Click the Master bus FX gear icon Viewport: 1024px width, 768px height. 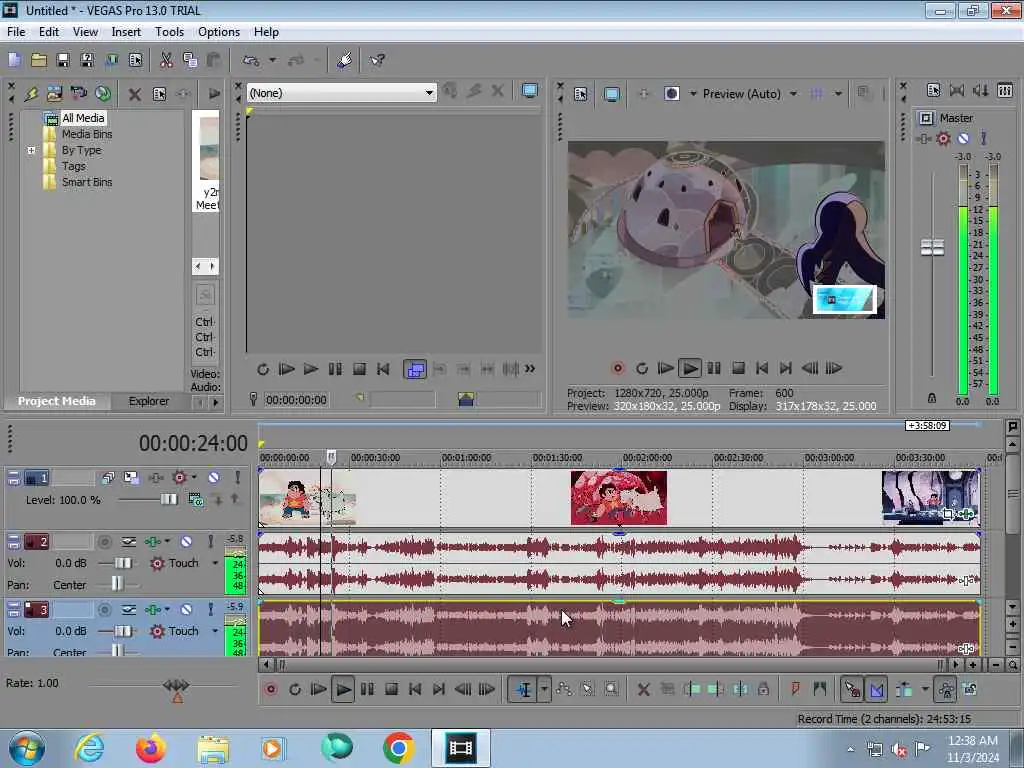(x=943, y=138)
